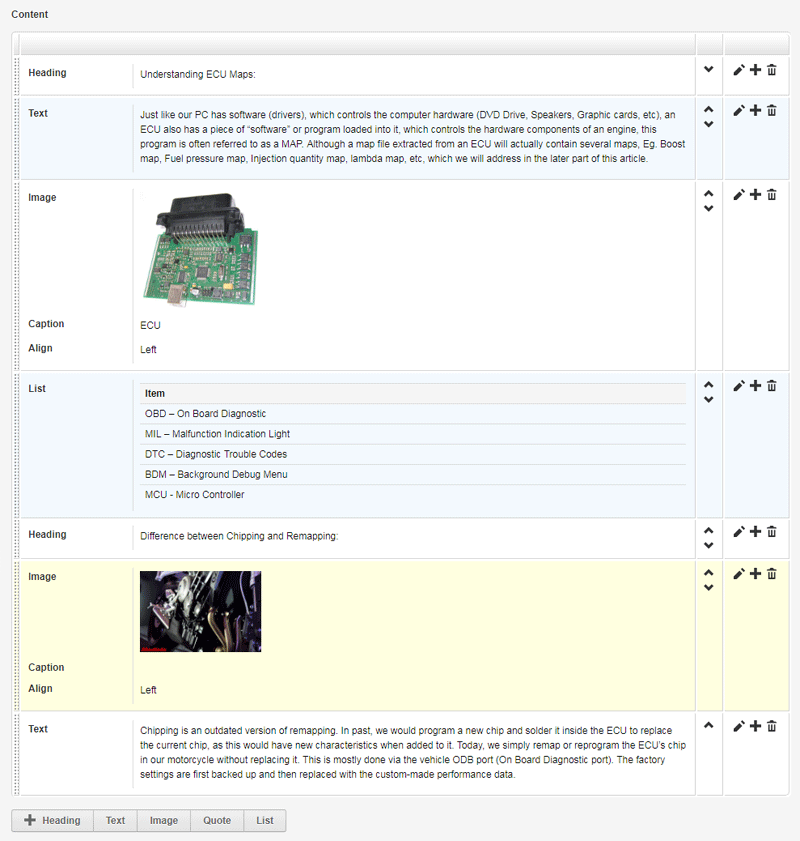Edit the highlighted motorcycle image block
Screen dimensions: 800x841
tap(739, 574)
